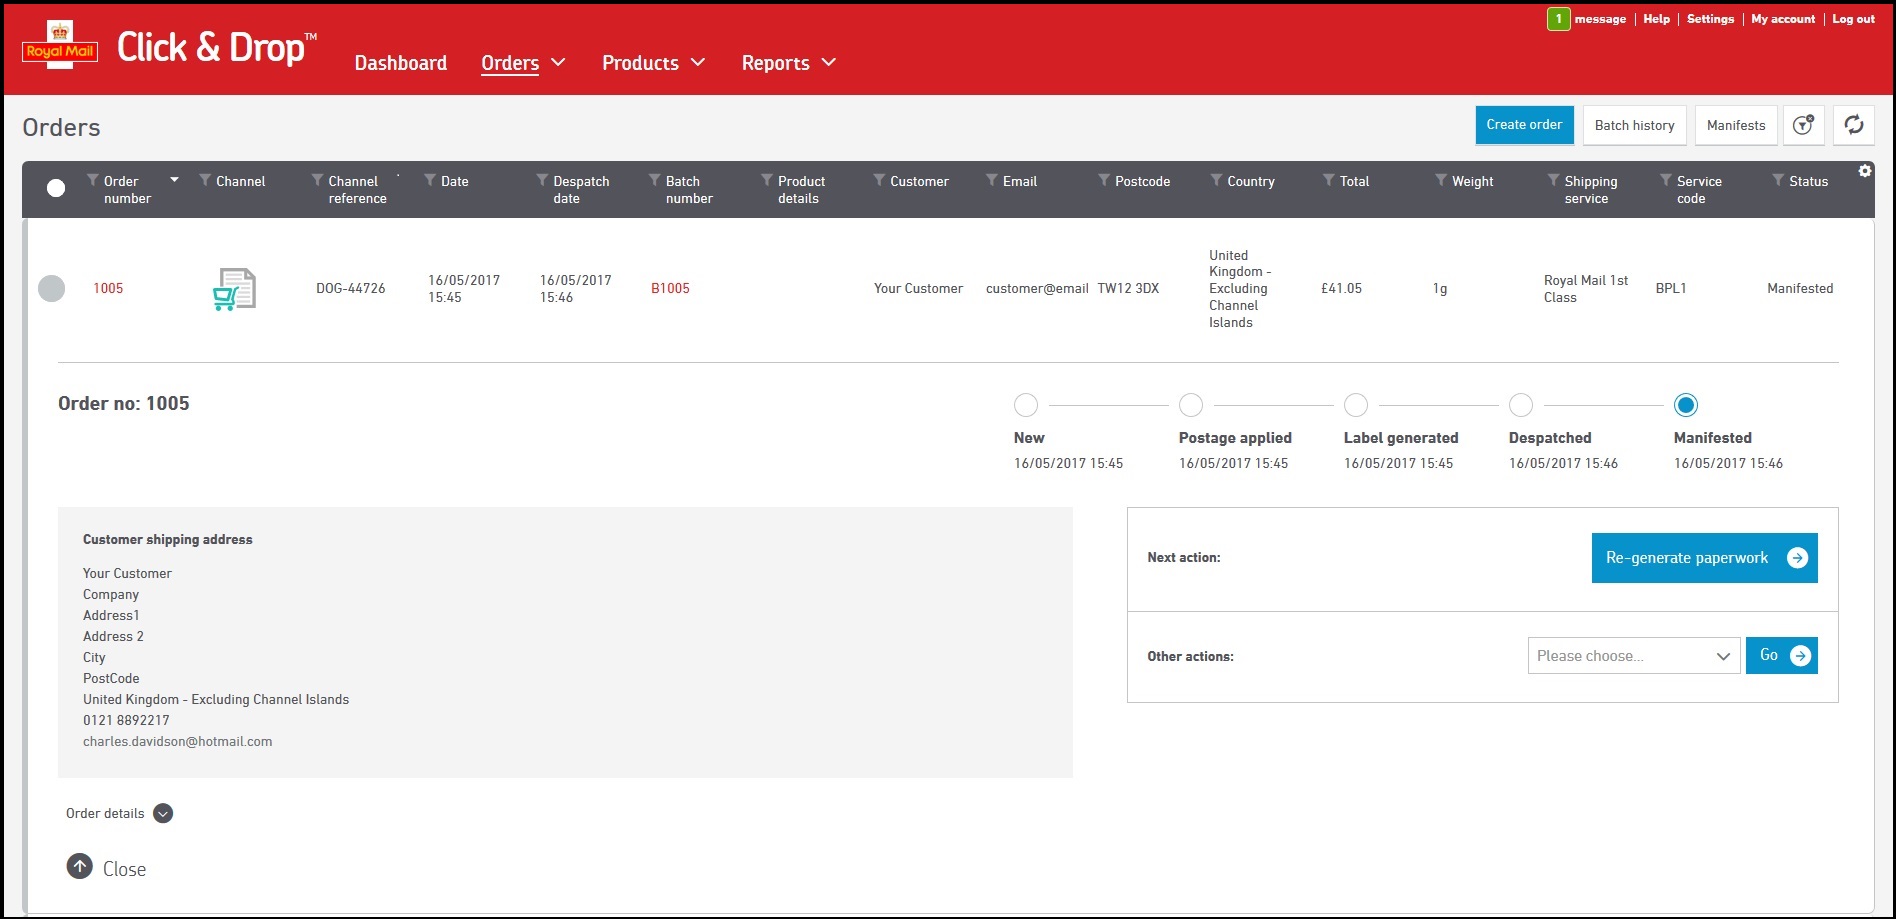1896x919 pixels.
Task: Open the column settings gear icon
Action: [x=1865, y=171]
